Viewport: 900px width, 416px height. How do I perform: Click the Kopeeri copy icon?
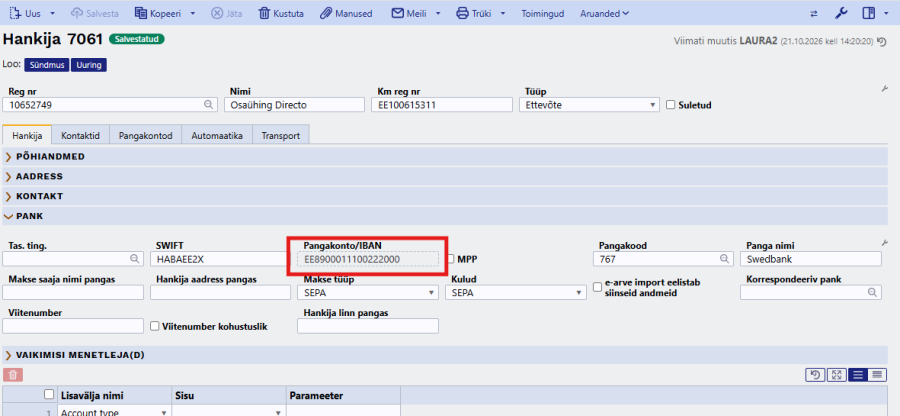coord(141,13)
